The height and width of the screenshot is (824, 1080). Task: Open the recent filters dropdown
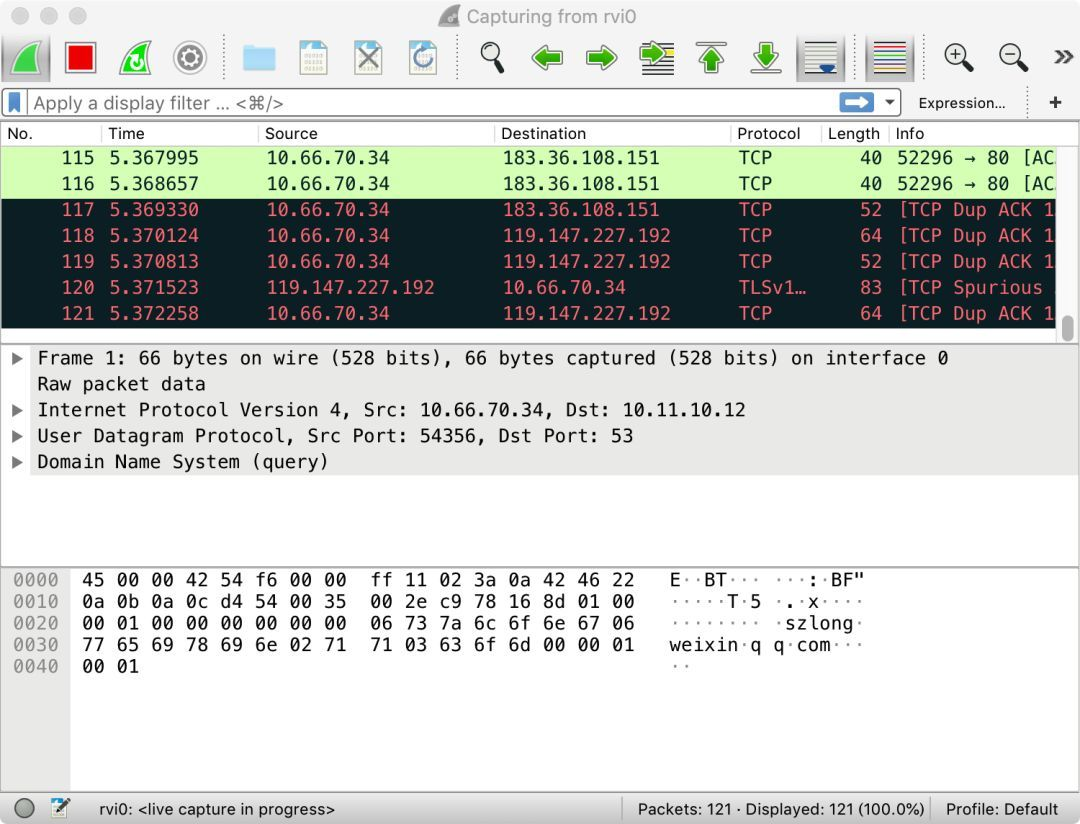pos(890,103)
